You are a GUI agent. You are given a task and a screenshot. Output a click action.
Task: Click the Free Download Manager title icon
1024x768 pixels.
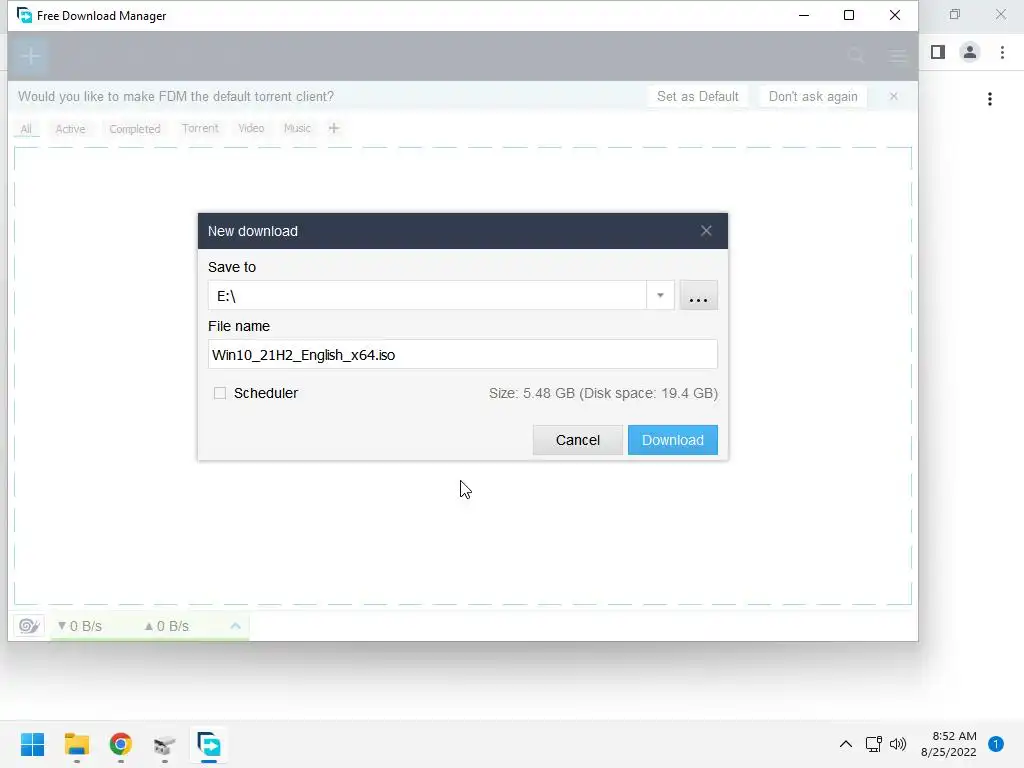[24, 15]
